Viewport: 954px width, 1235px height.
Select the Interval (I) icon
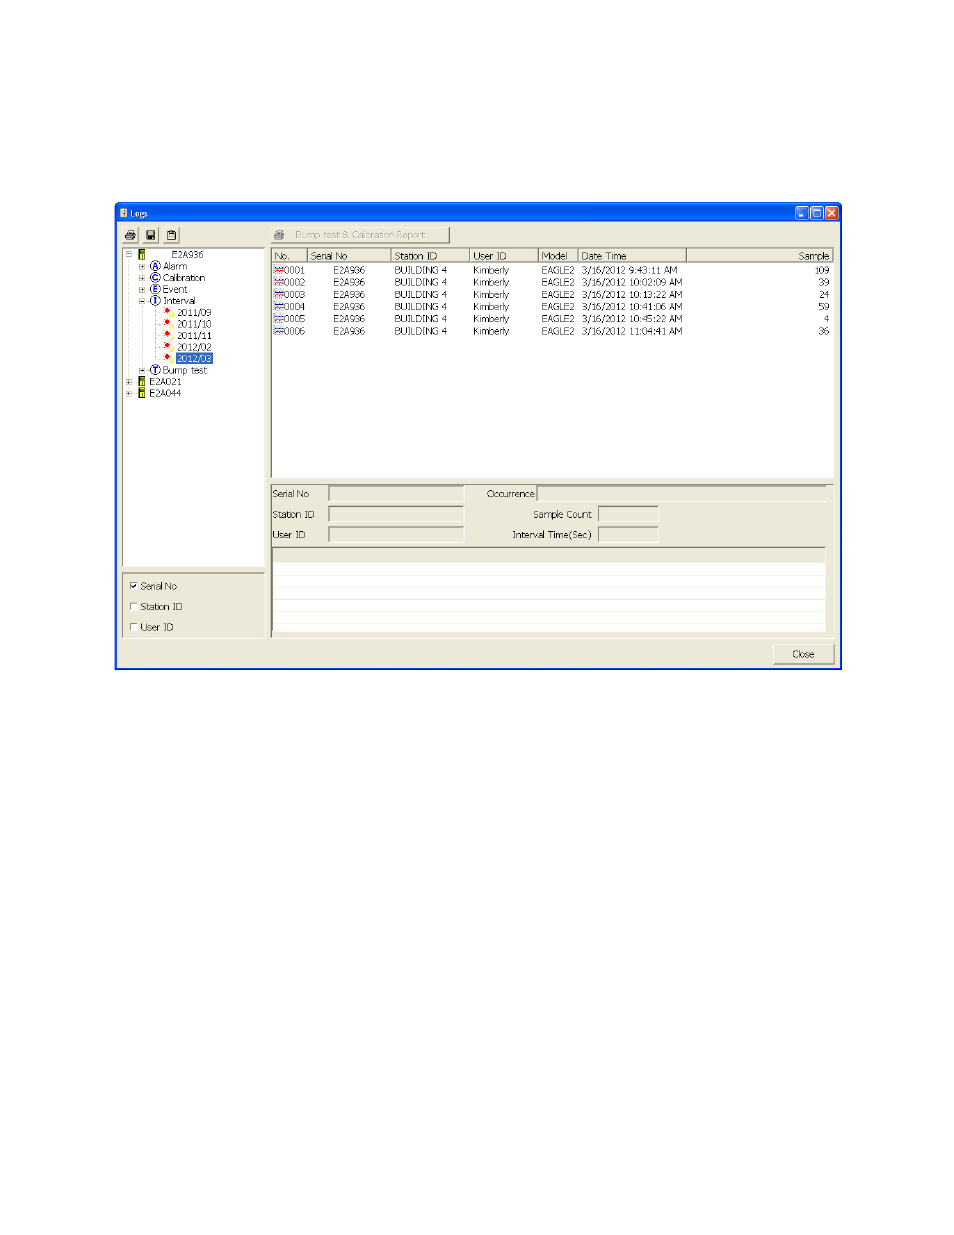(x=155, y=301)
